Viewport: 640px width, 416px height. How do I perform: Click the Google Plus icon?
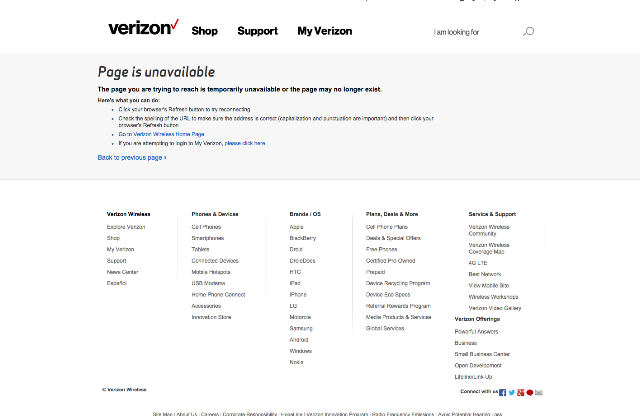(520, 392)
